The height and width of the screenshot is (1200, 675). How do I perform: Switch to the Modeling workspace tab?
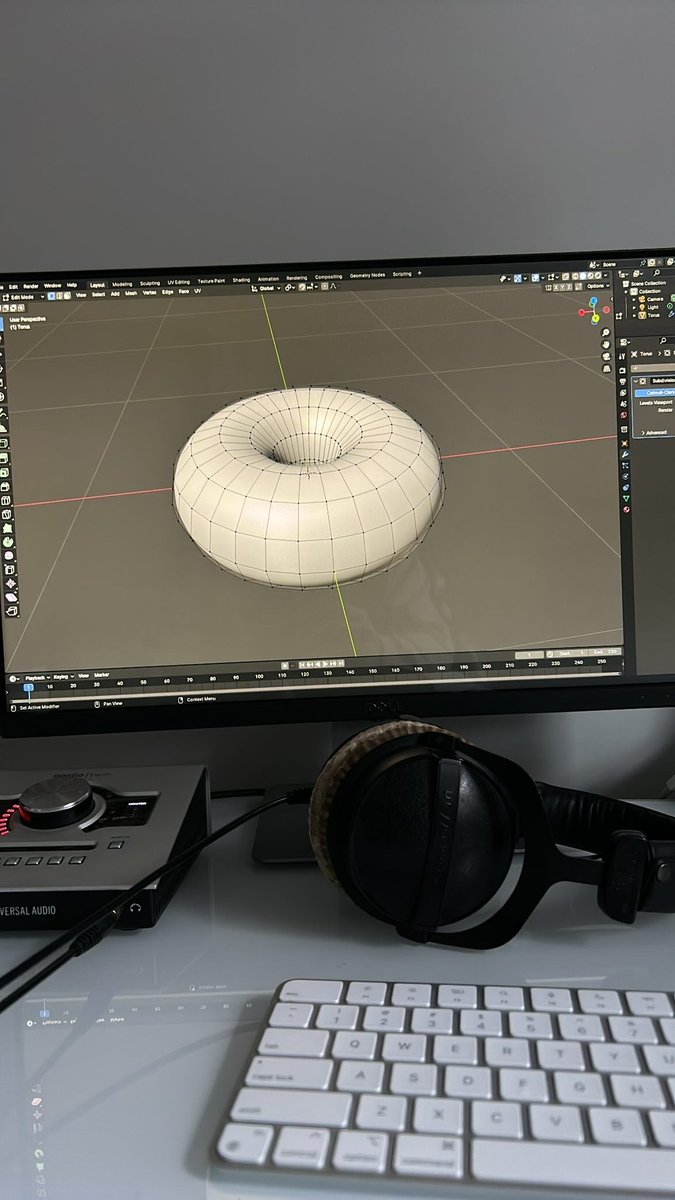122,284
